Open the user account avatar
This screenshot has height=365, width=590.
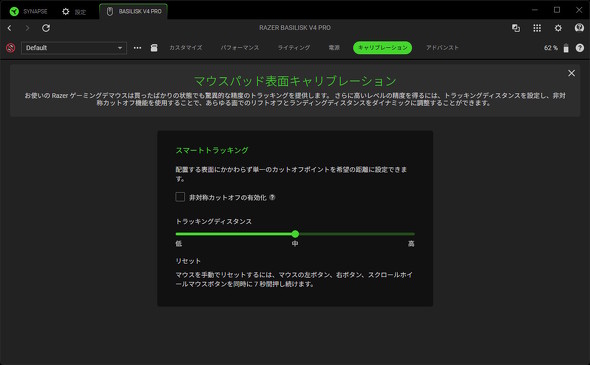[579, 28]
